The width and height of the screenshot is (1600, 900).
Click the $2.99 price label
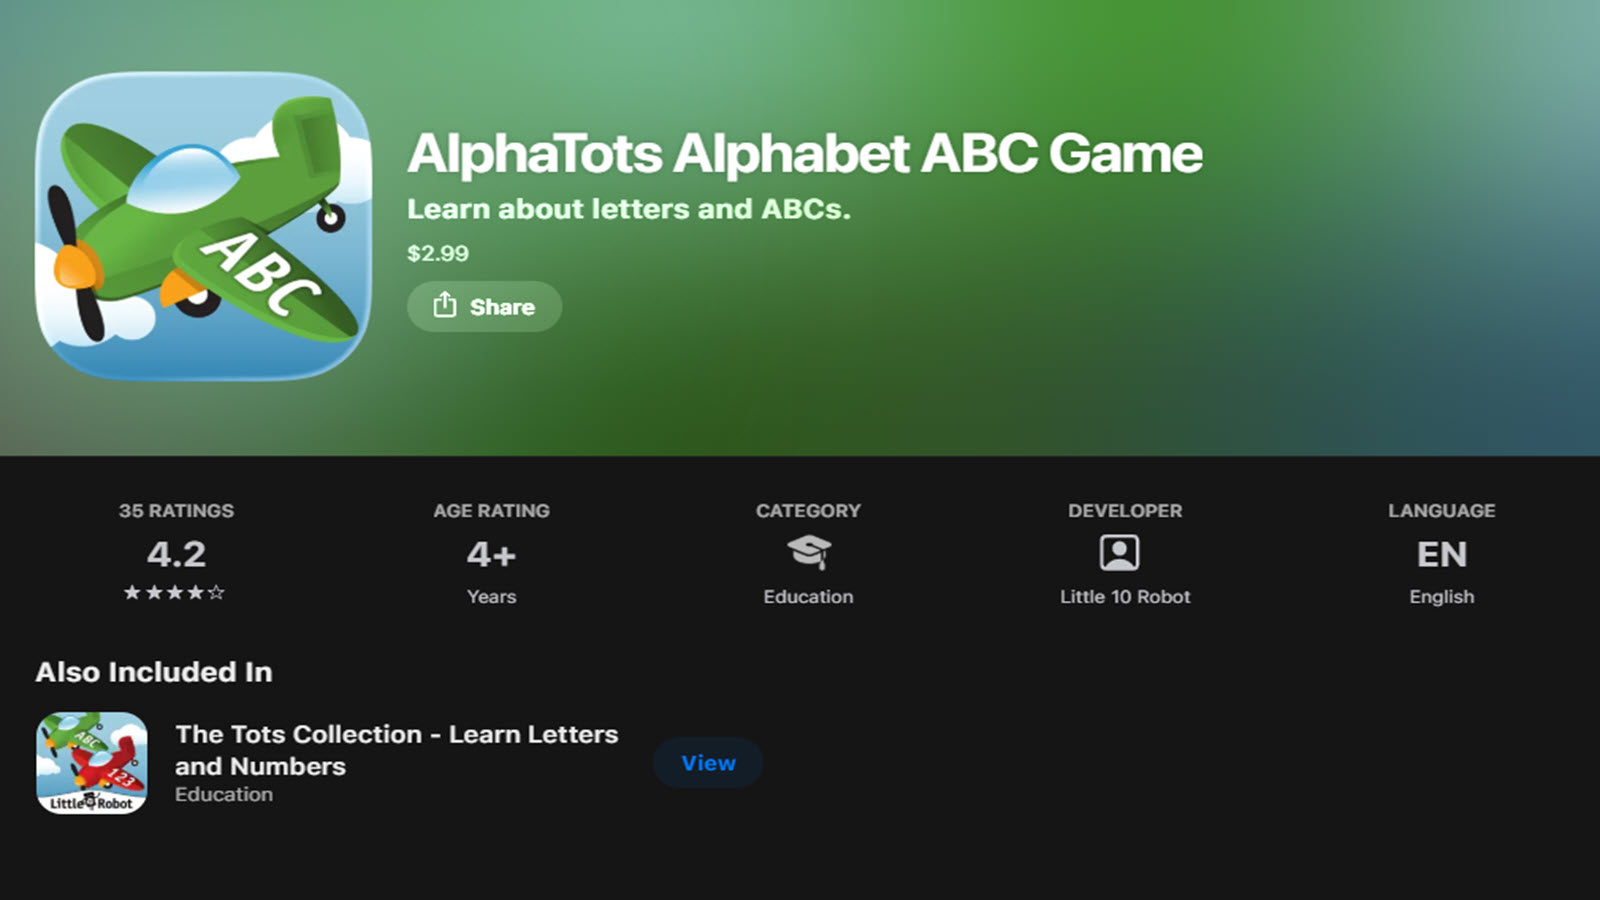(x=438, y=253)
